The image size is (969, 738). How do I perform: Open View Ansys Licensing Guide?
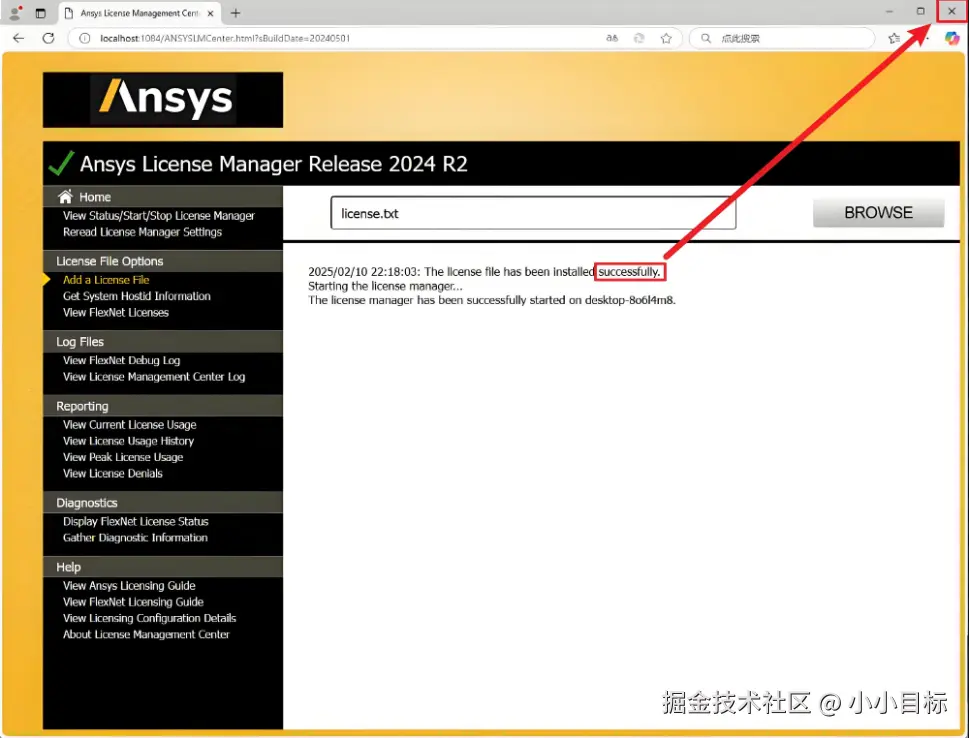pos(129,586)
